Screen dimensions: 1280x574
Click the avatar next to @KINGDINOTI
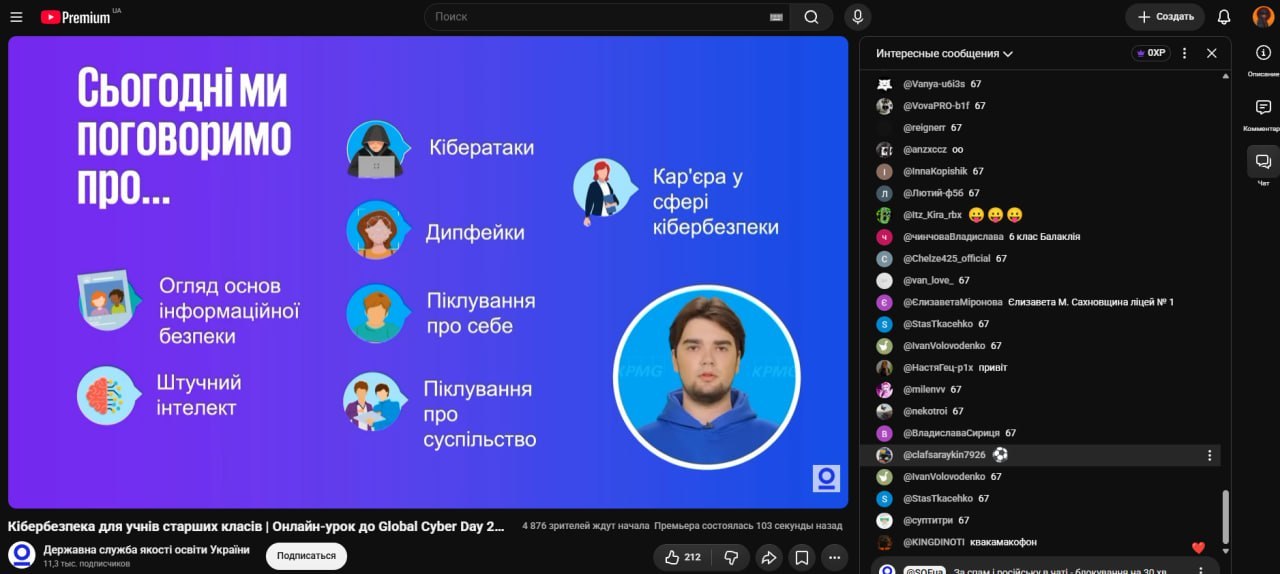(x=884, y=542)
